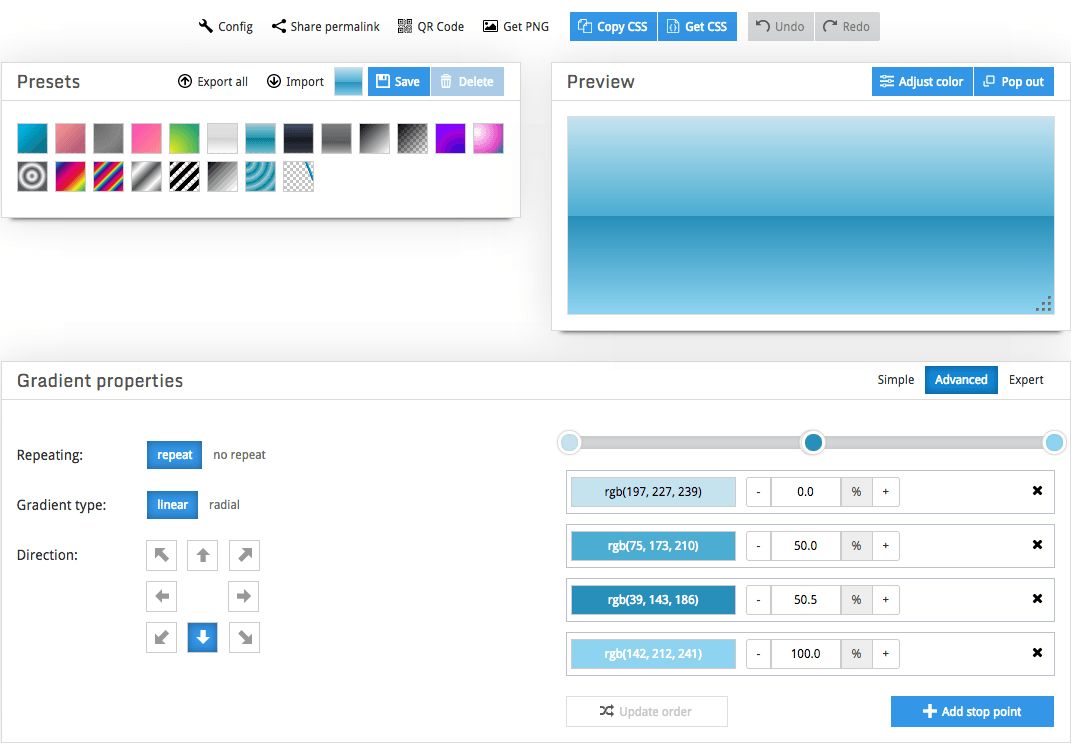Screen dimensions: 1071x743
Task: Generate a QR Code for the gradient
Action: tap(430, 26)
